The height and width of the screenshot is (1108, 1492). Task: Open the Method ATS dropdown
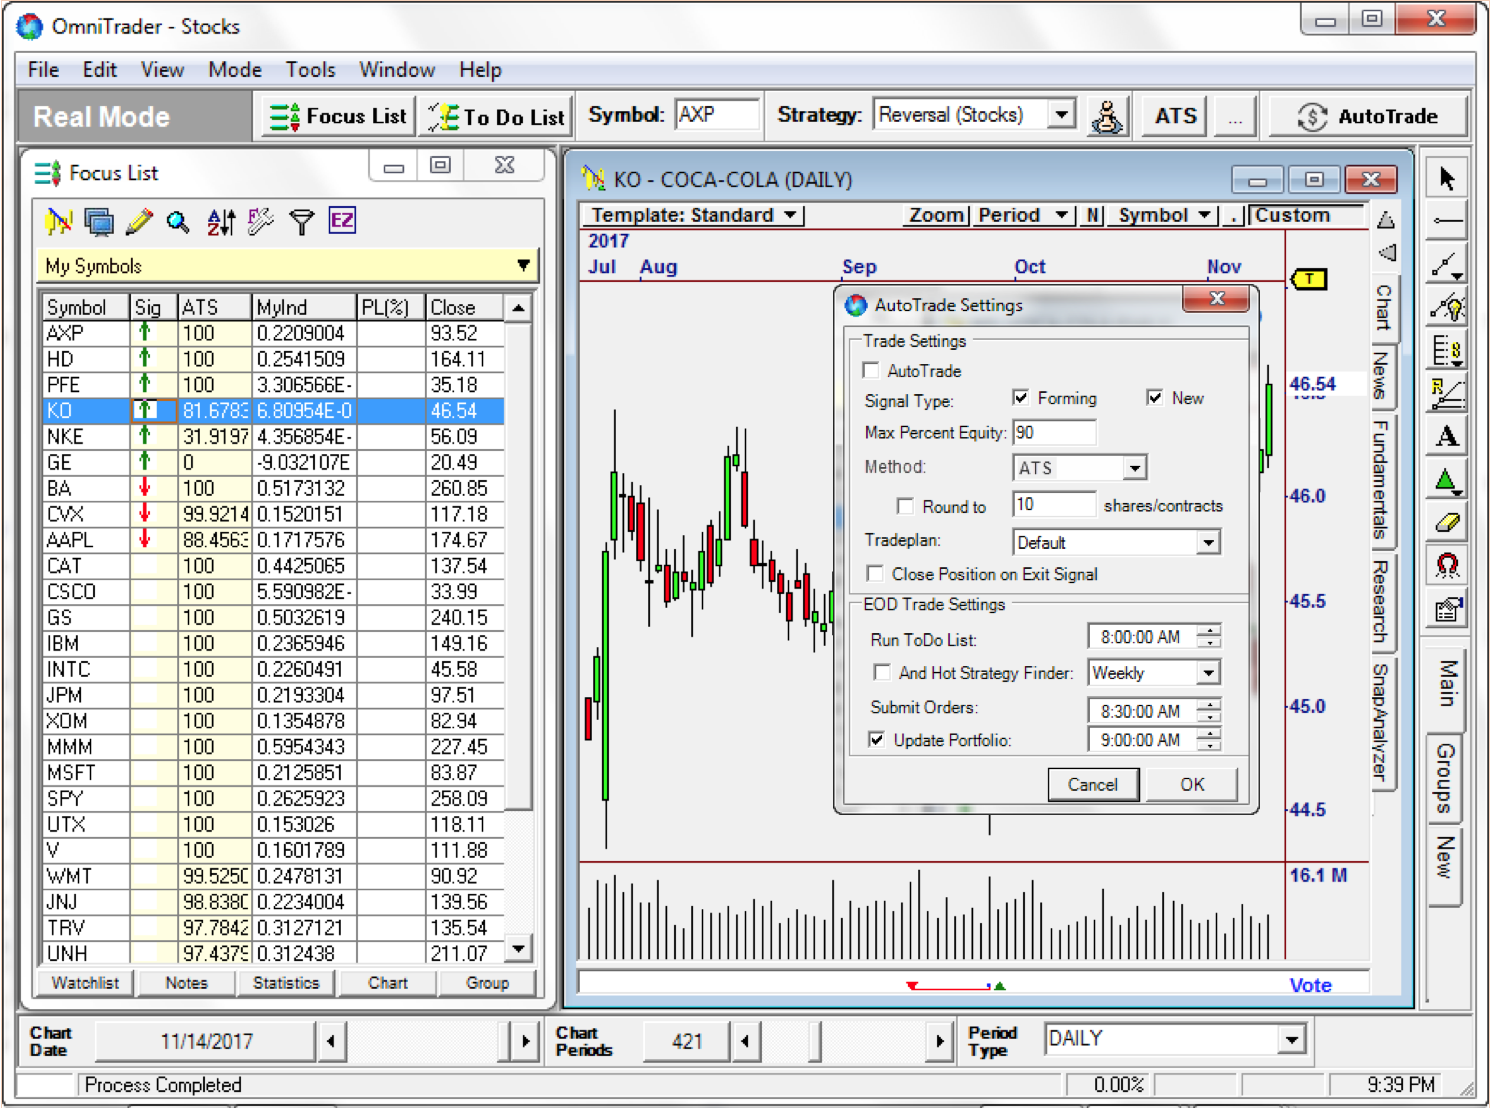1134,467
